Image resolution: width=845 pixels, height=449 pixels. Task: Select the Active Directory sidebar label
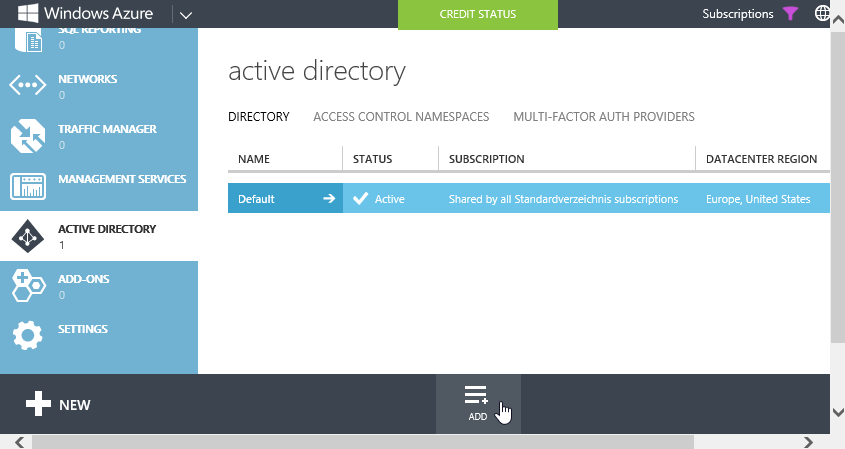click(107, 229)
